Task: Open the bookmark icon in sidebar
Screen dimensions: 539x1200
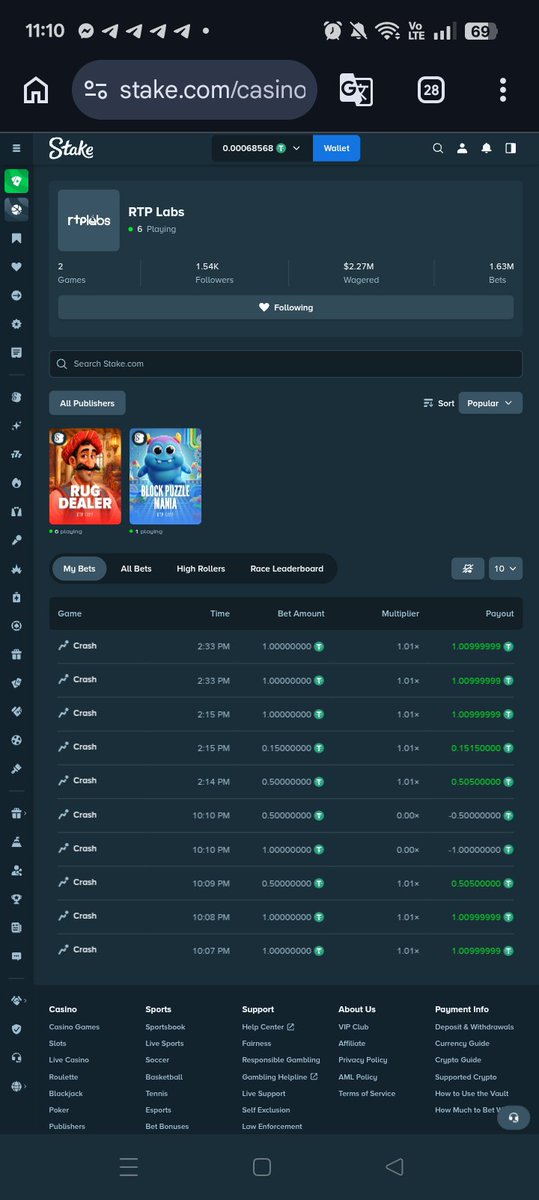Action: 16,239
